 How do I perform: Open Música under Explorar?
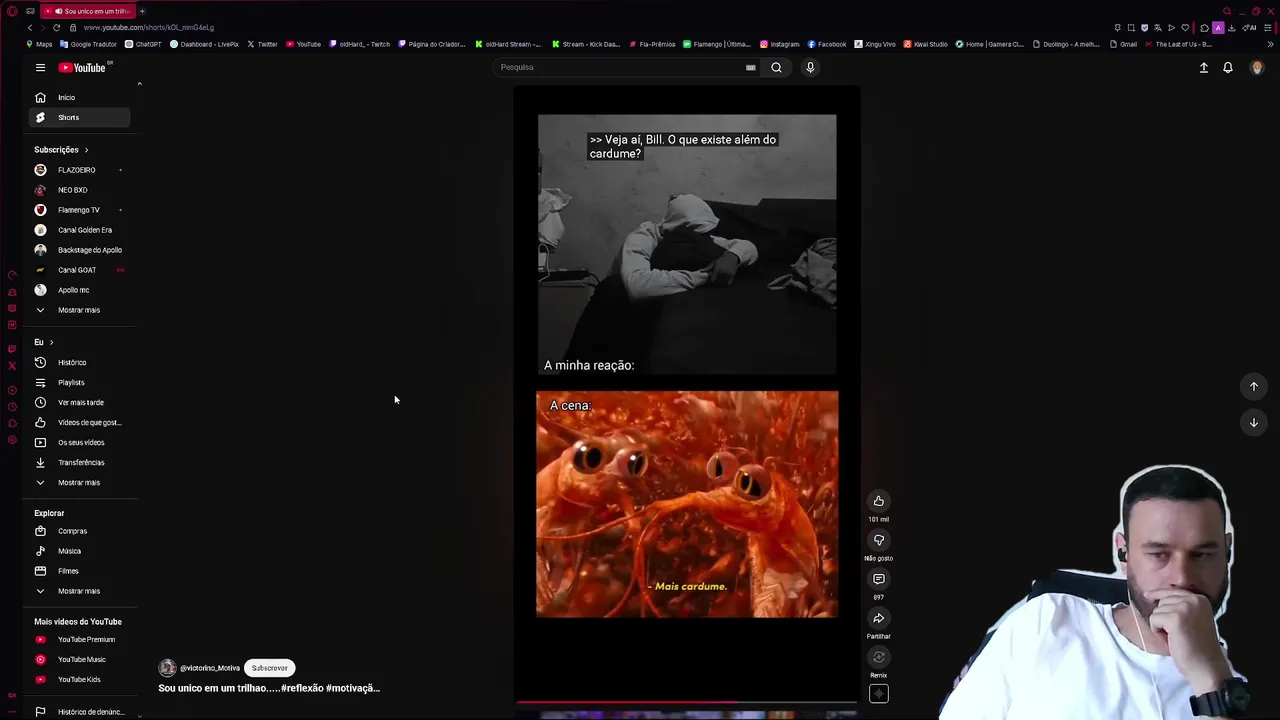click(79, 551)
